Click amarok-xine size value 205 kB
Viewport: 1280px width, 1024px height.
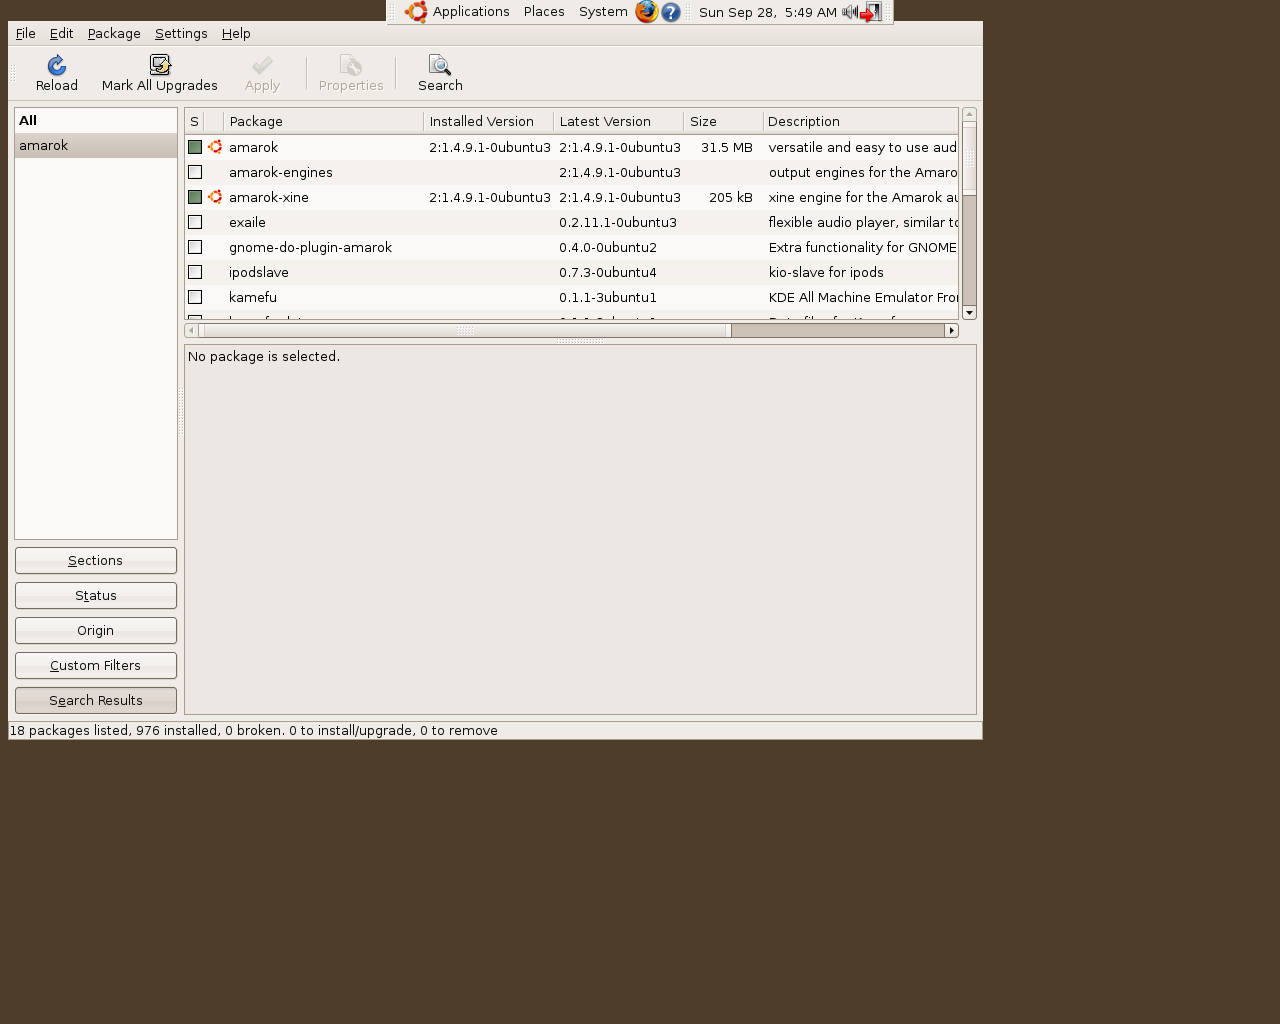[731, 197]
